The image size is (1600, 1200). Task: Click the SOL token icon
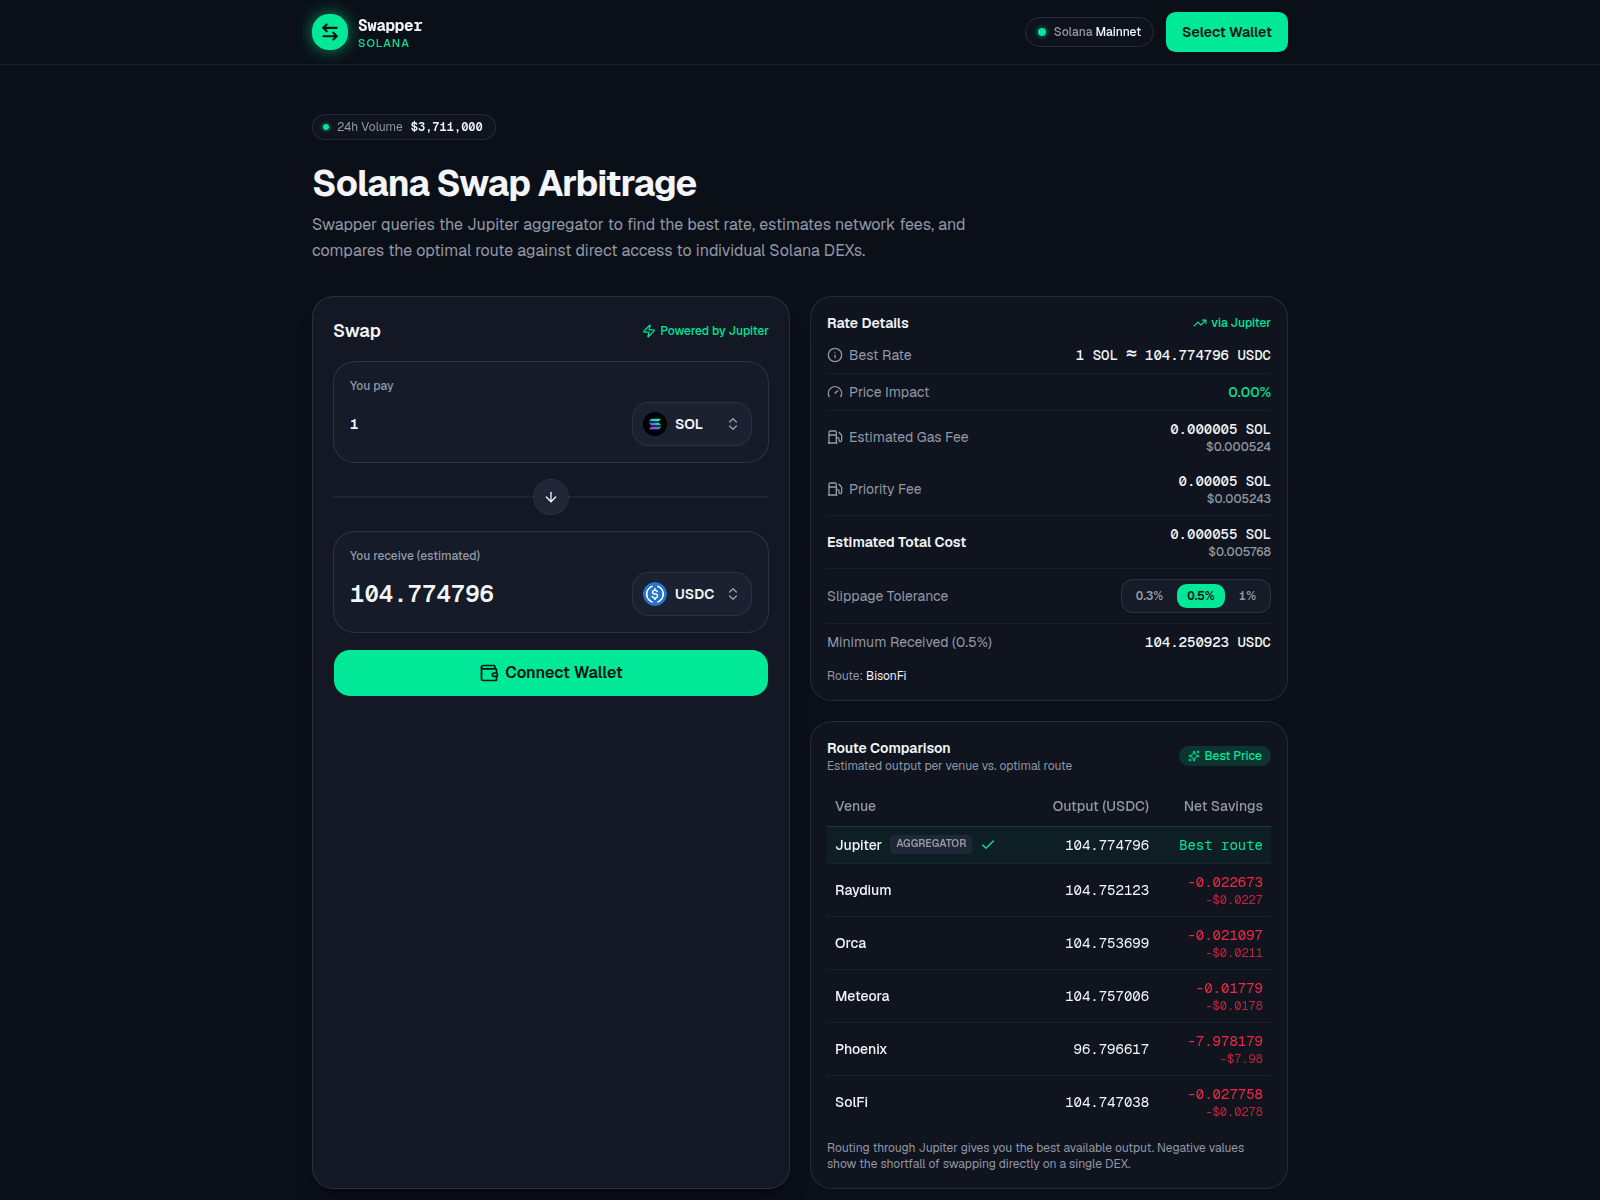click(x=655, y=424)
